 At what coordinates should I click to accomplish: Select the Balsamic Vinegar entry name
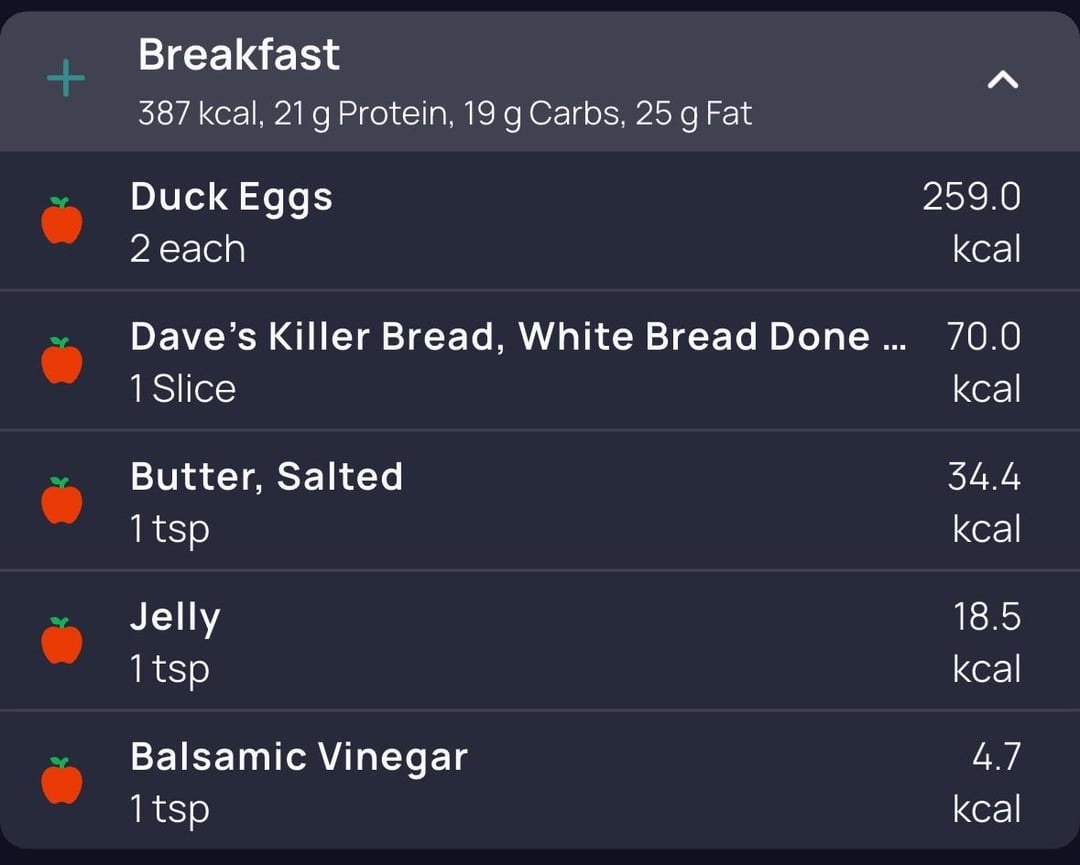(298, 757)
